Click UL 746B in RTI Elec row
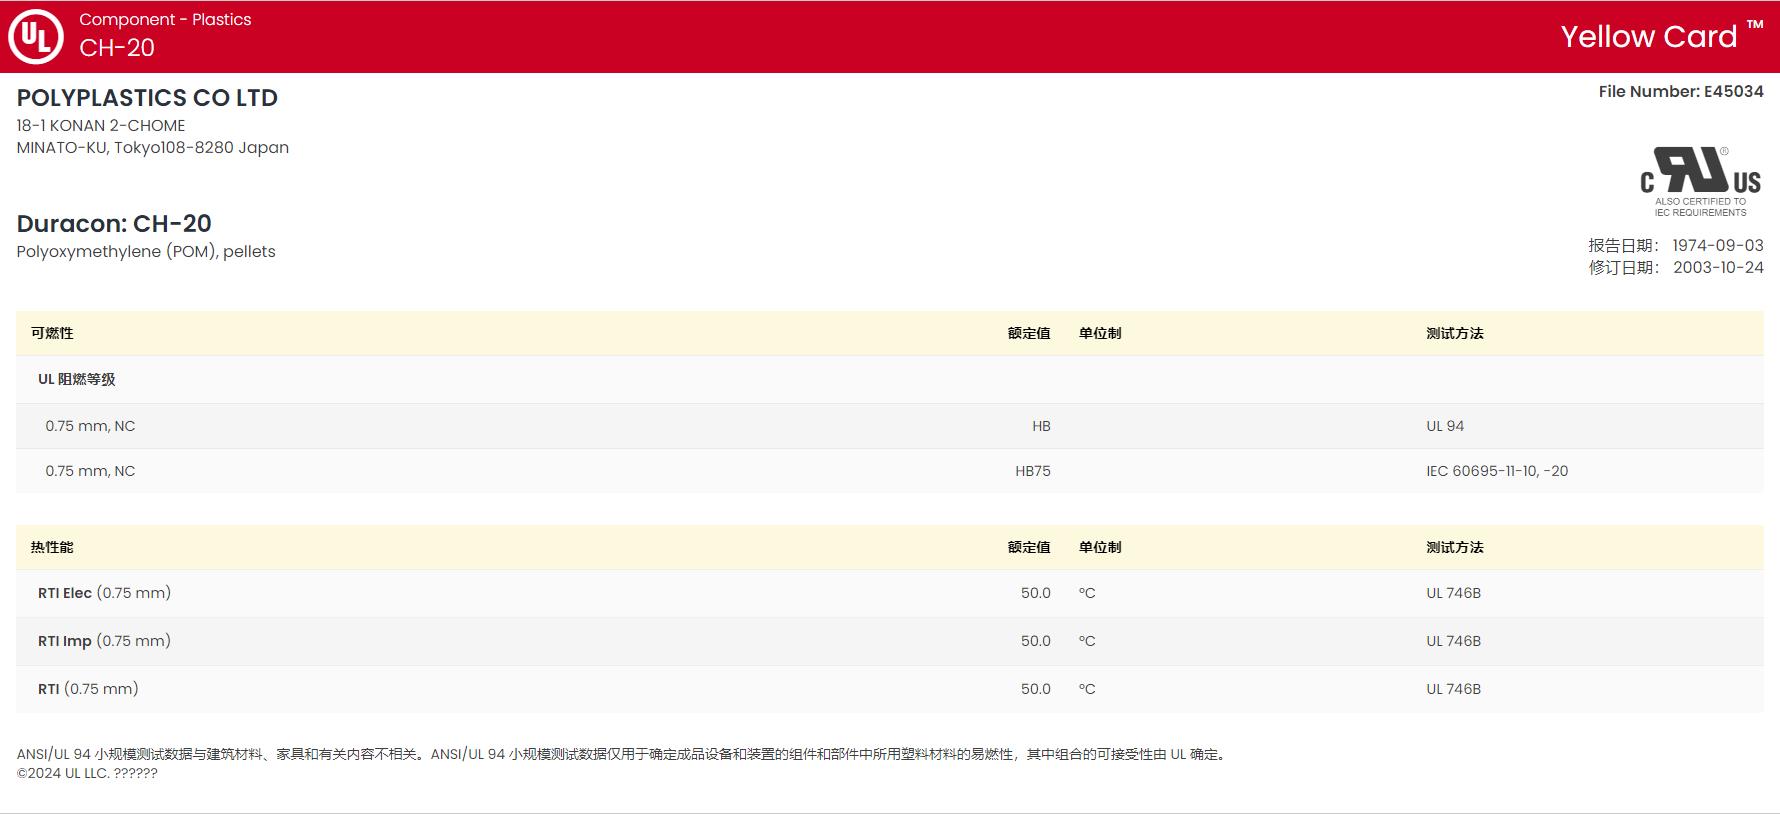The width and height of the screenshot is (1780, 814). pyautogui.click(x=1453, y=593)
